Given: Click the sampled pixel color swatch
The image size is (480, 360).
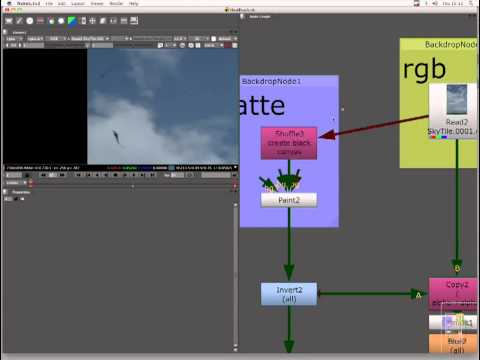Looking at the screenshot, I should [171, 168].
